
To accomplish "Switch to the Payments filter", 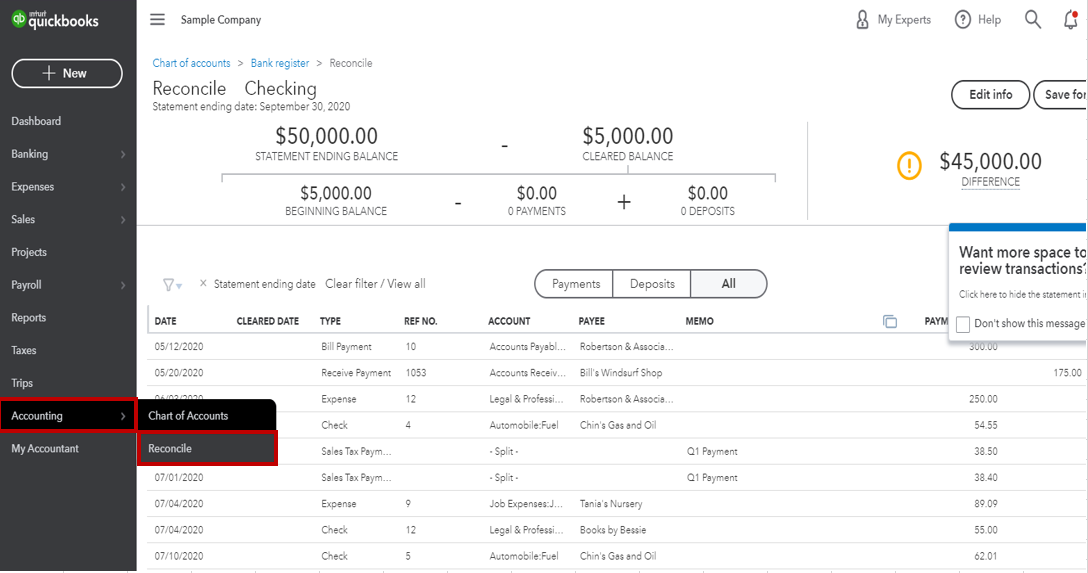I will (575, 284).
